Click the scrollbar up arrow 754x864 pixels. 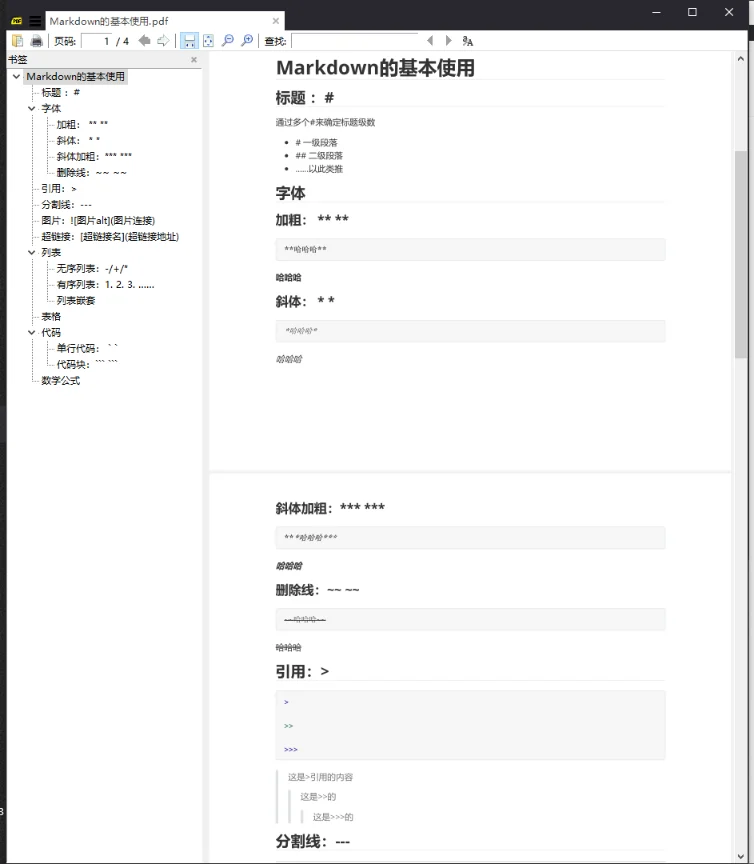[x=741, y=58]
